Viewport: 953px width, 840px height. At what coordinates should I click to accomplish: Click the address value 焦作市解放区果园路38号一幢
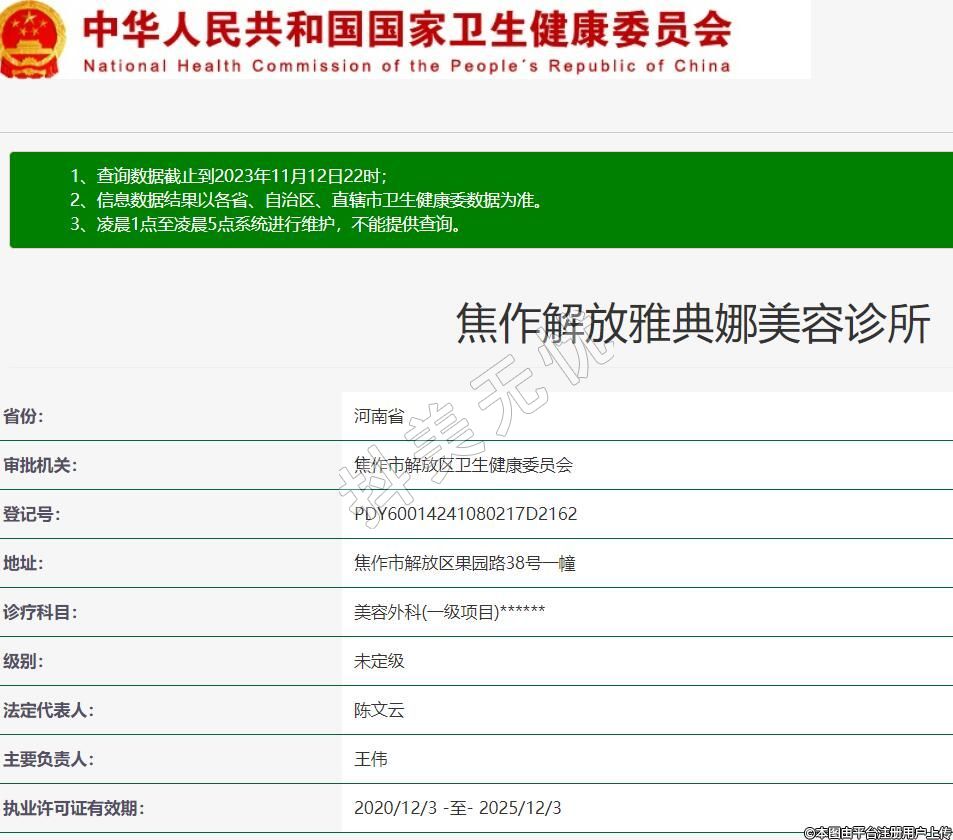[x=464, y=563]
